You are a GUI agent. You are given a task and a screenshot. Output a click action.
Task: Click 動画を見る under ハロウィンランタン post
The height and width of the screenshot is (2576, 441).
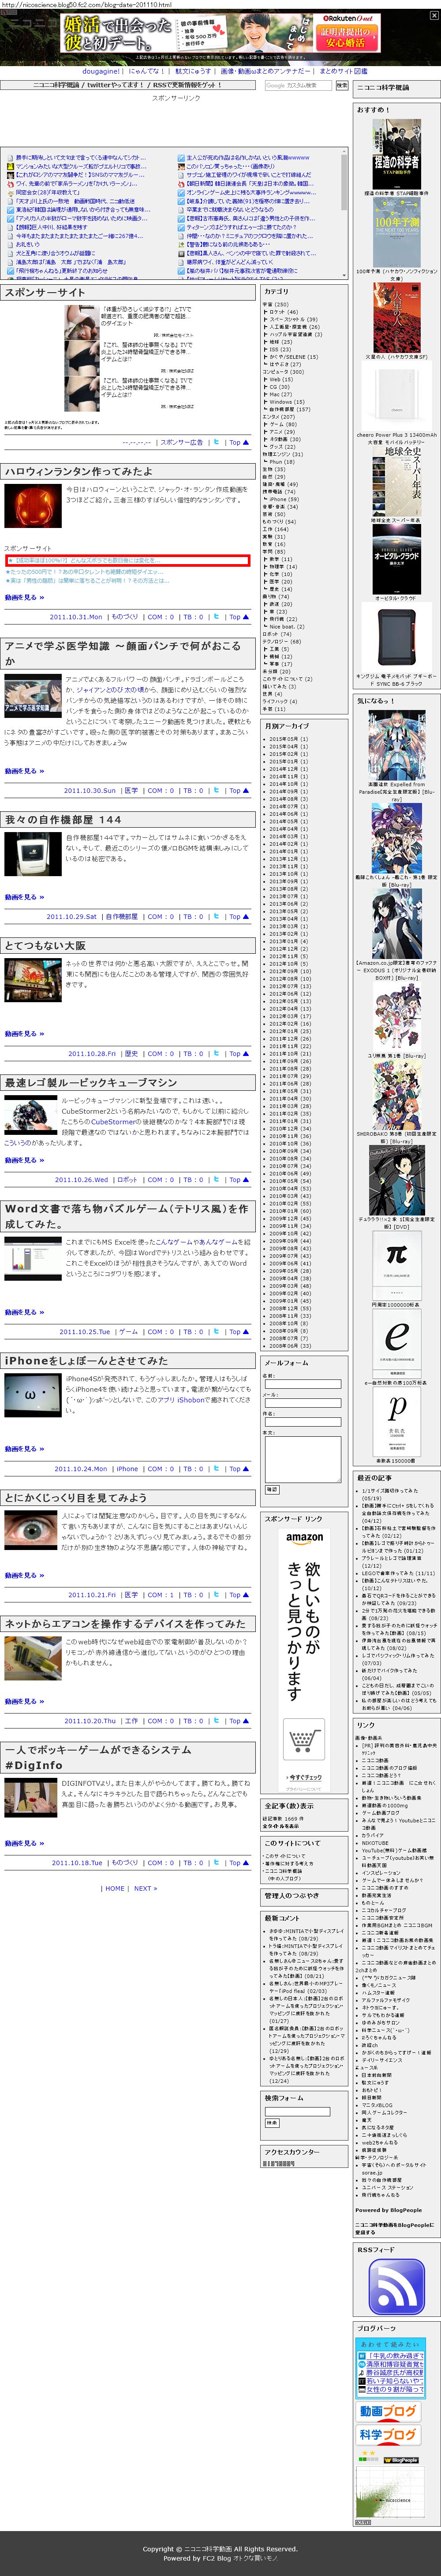pyautogui.click(x=24, y=597)
